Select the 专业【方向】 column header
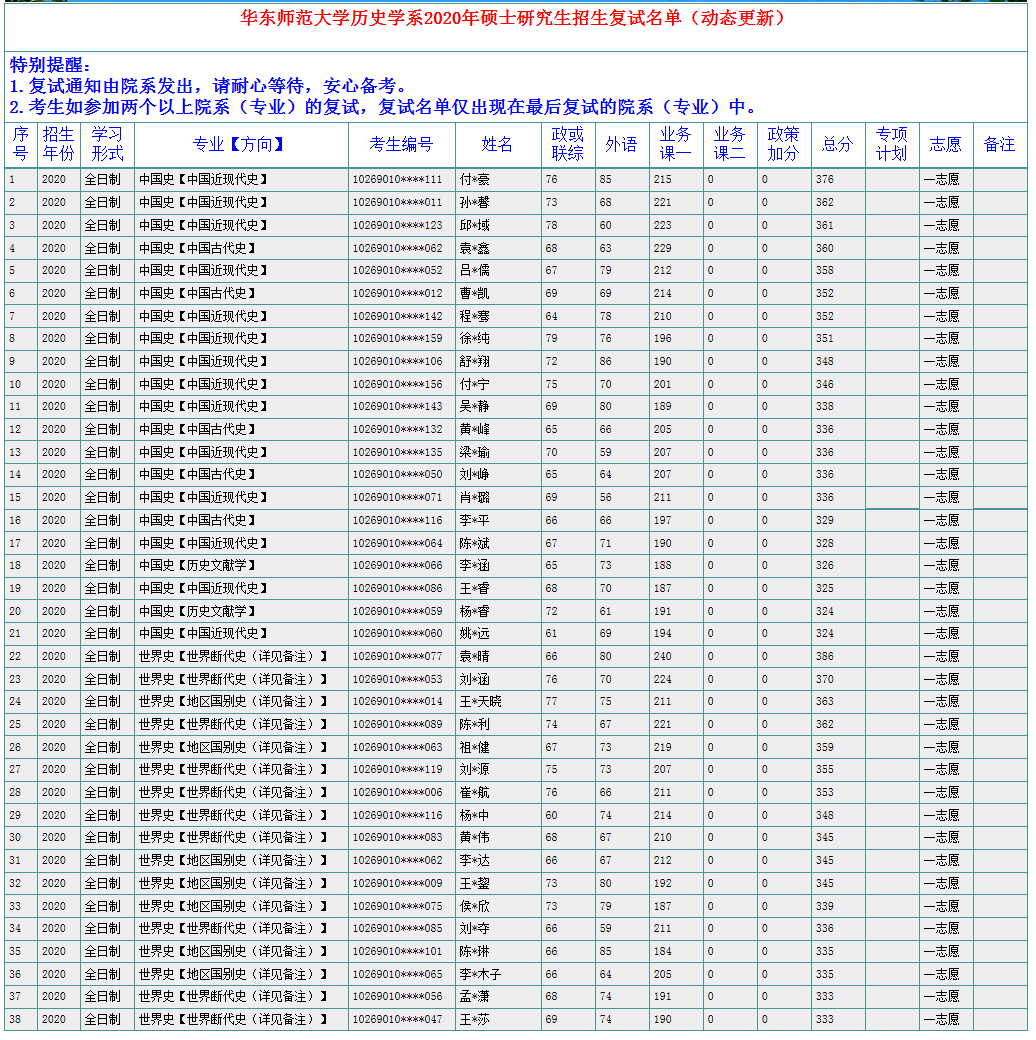1036x1040 pixels. tap(240, 144)
